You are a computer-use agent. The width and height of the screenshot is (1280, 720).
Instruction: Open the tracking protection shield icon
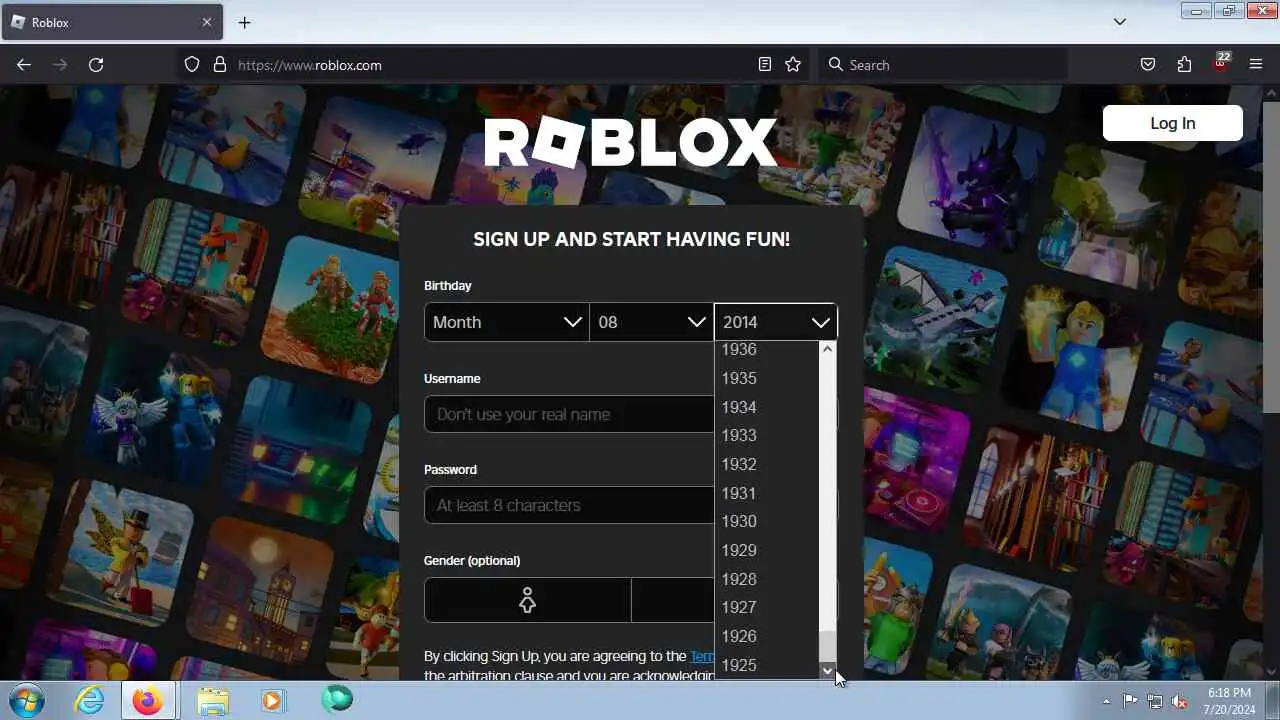pyautogui.click(x=192, y=65)
